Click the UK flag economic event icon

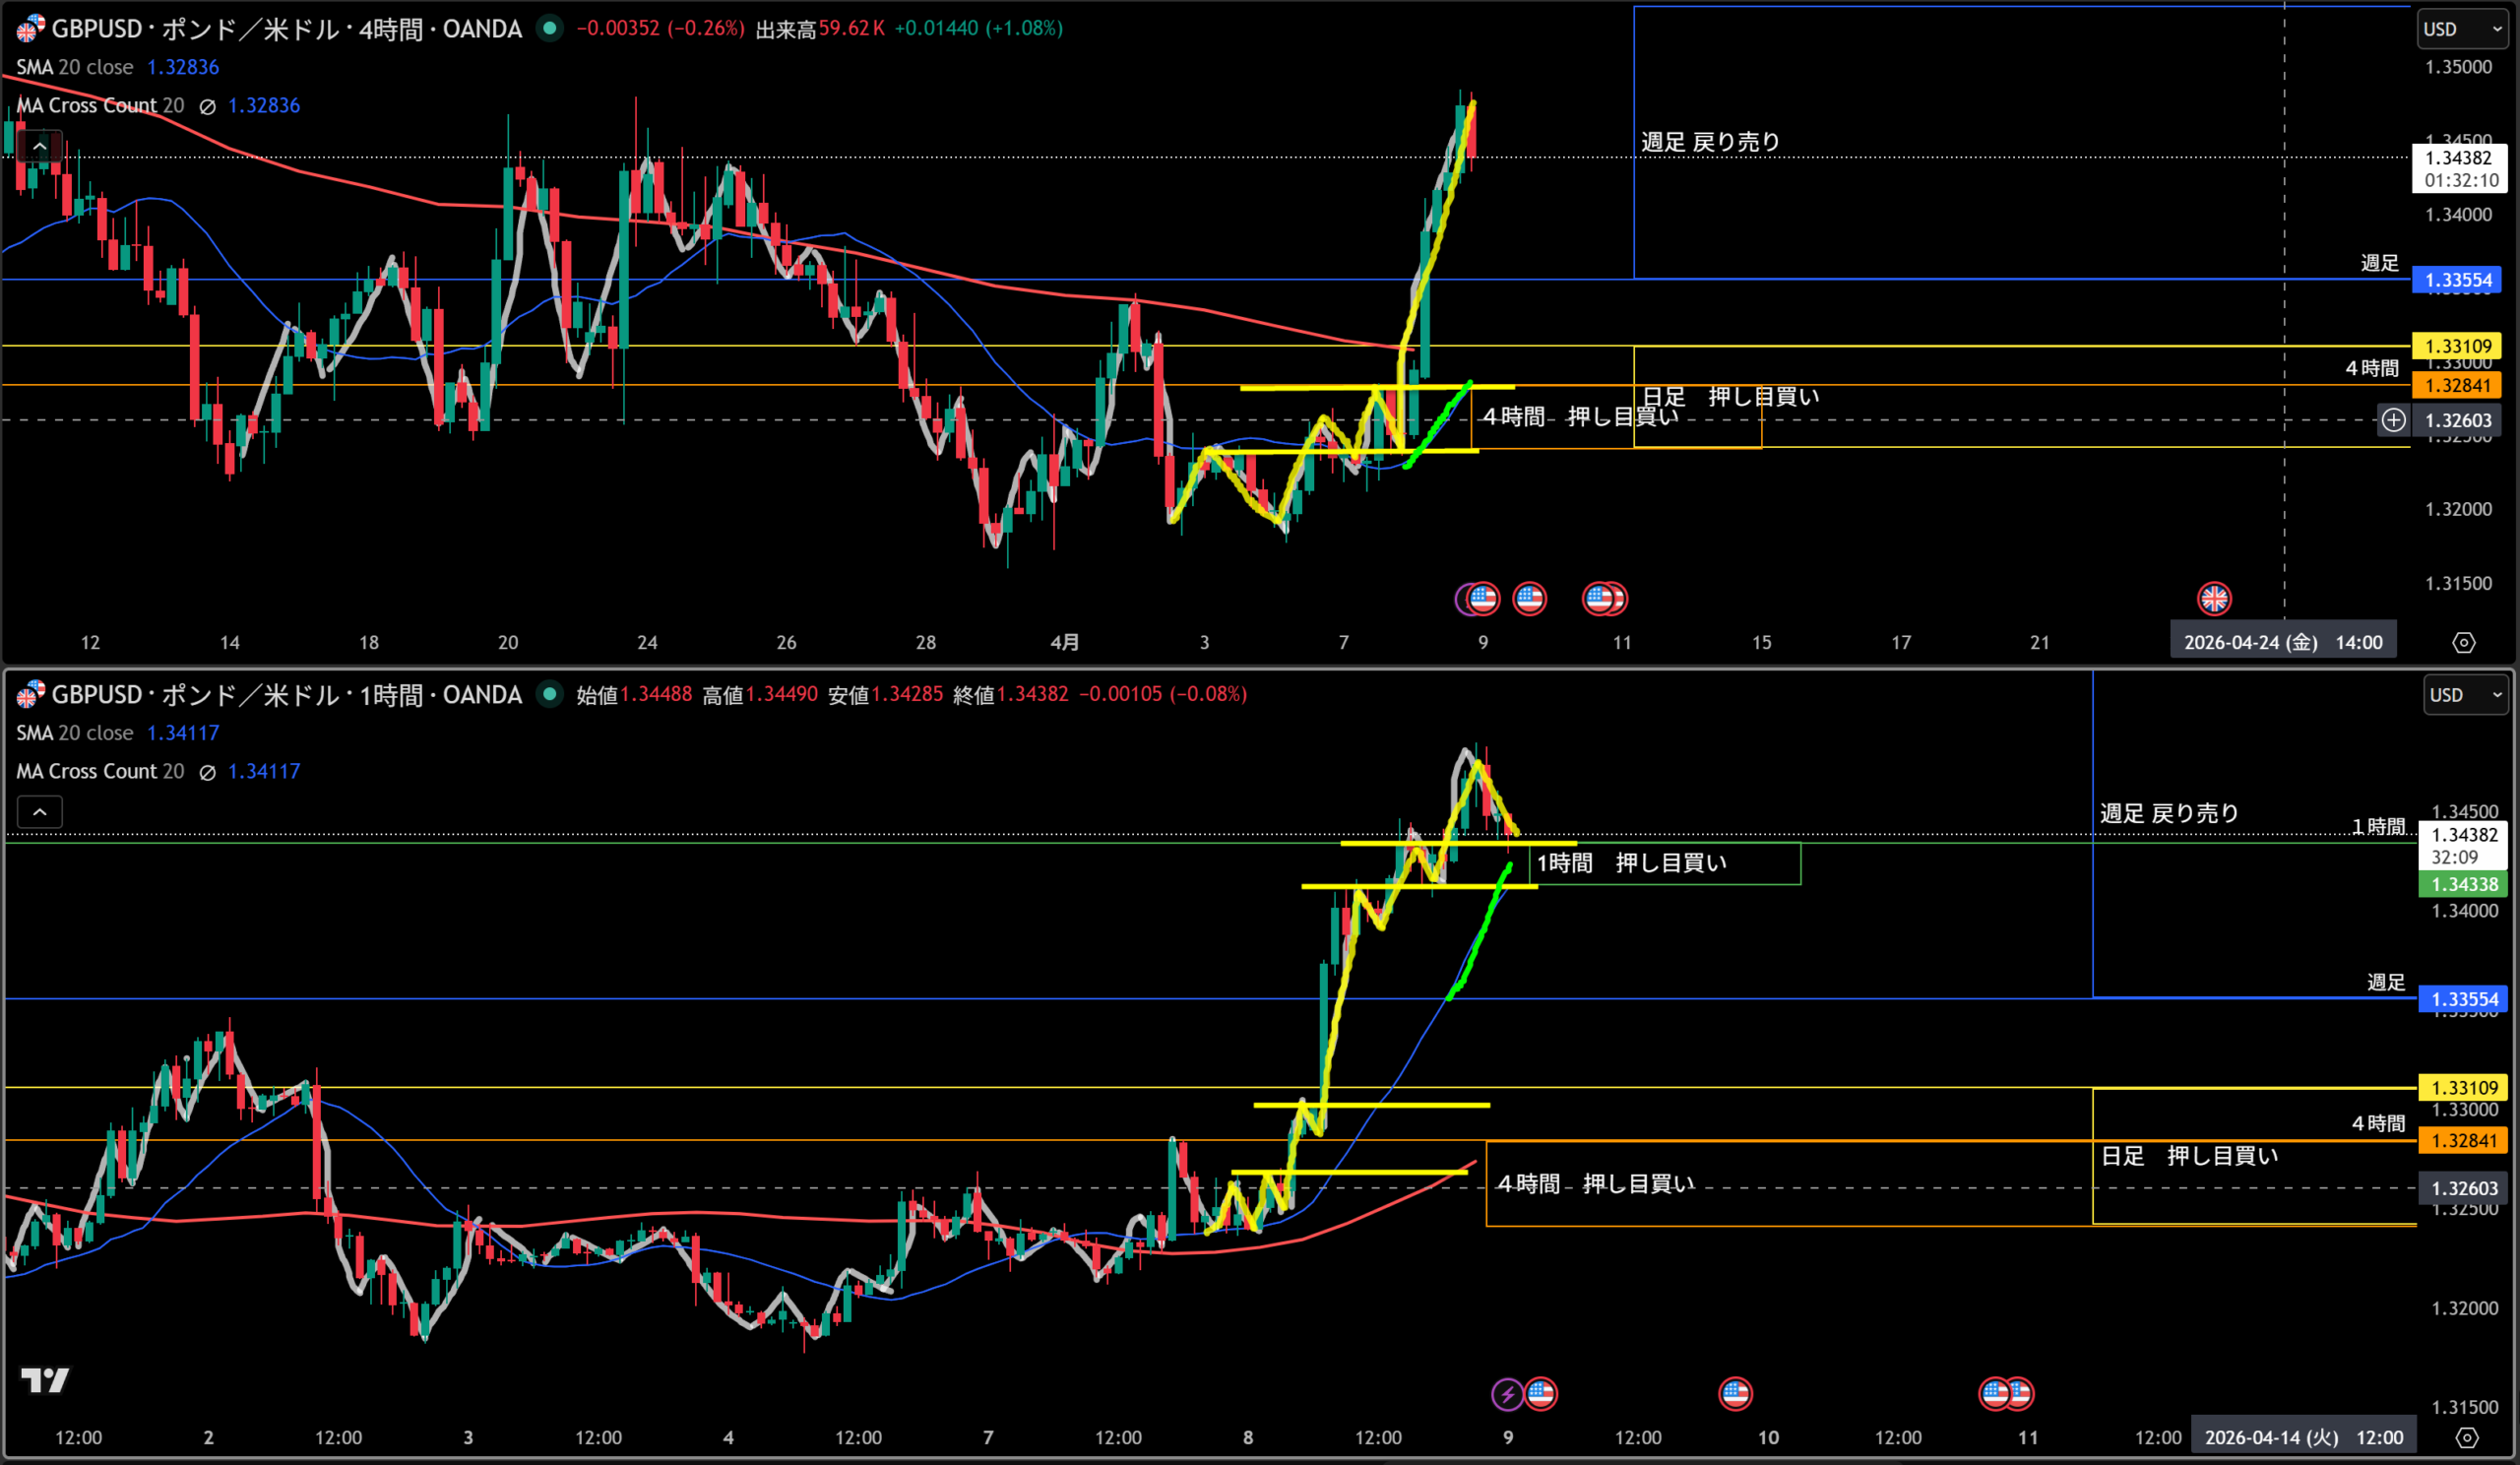(x=2214, y=598)
